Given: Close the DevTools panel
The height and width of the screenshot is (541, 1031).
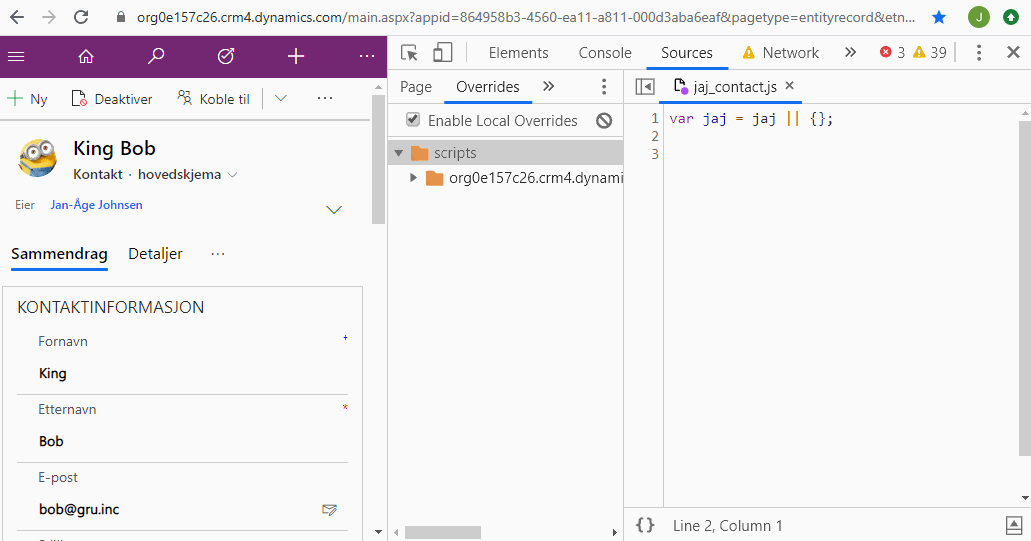Looking at the screenshot, I should (1013, 53).
